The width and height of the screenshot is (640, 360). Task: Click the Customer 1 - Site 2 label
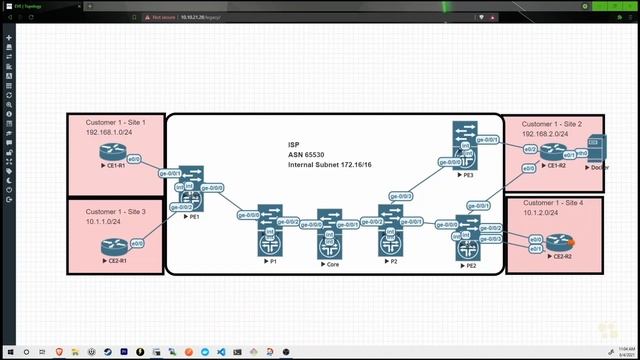click(x=552, y=124)
